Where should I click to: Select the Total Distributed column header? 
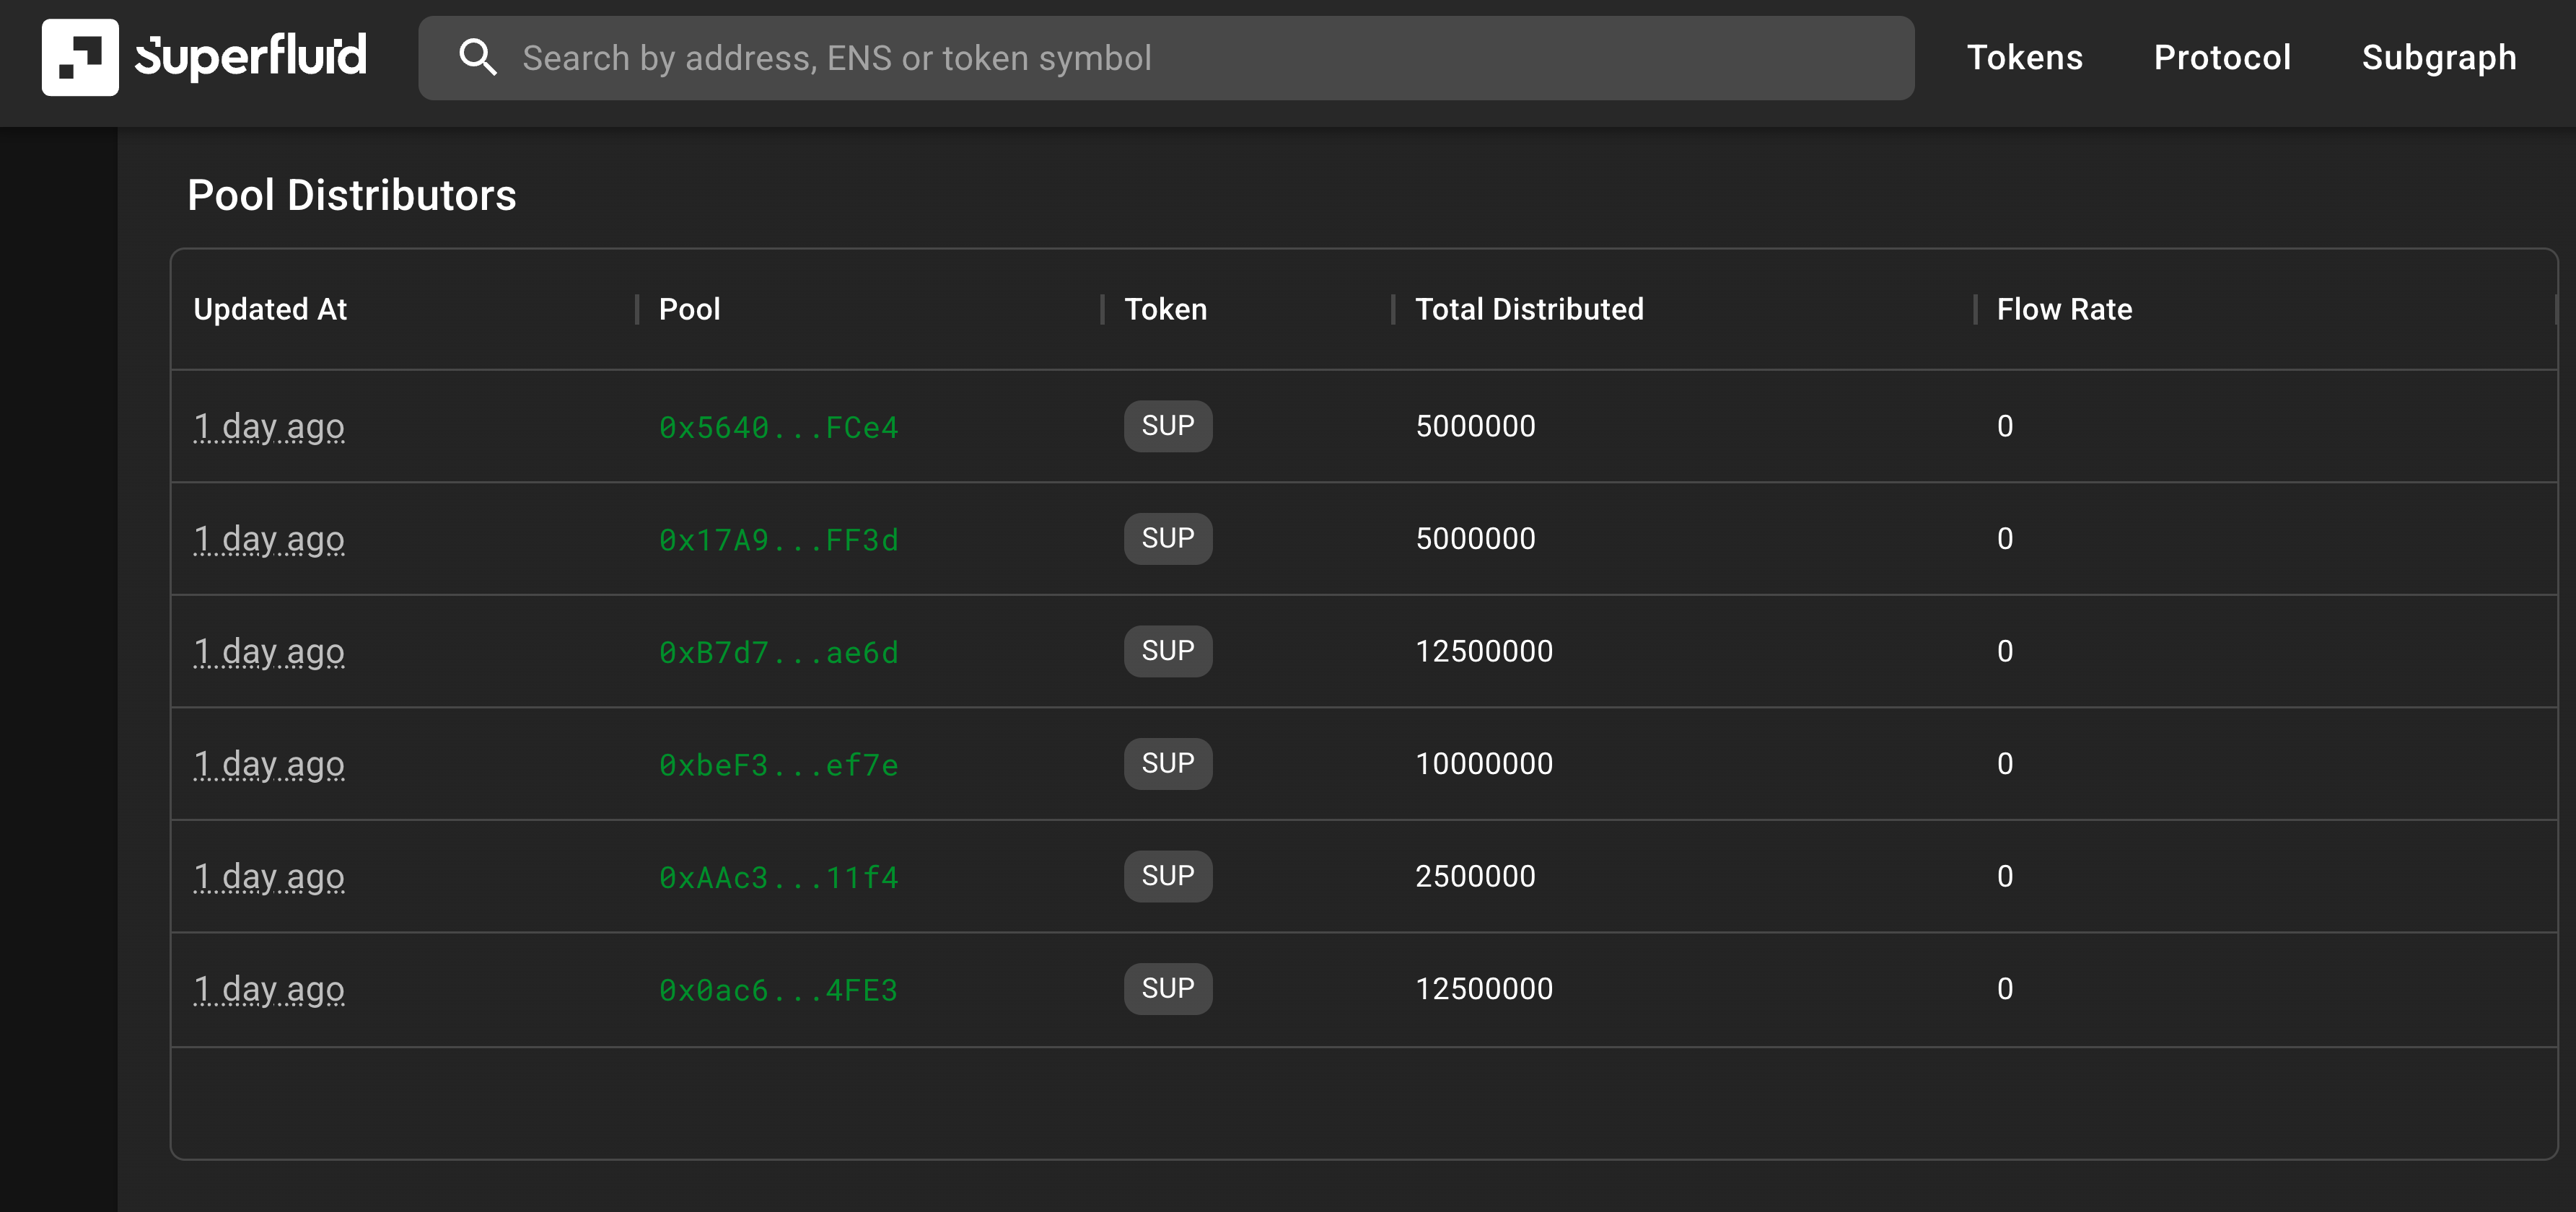pos(1529,309)
